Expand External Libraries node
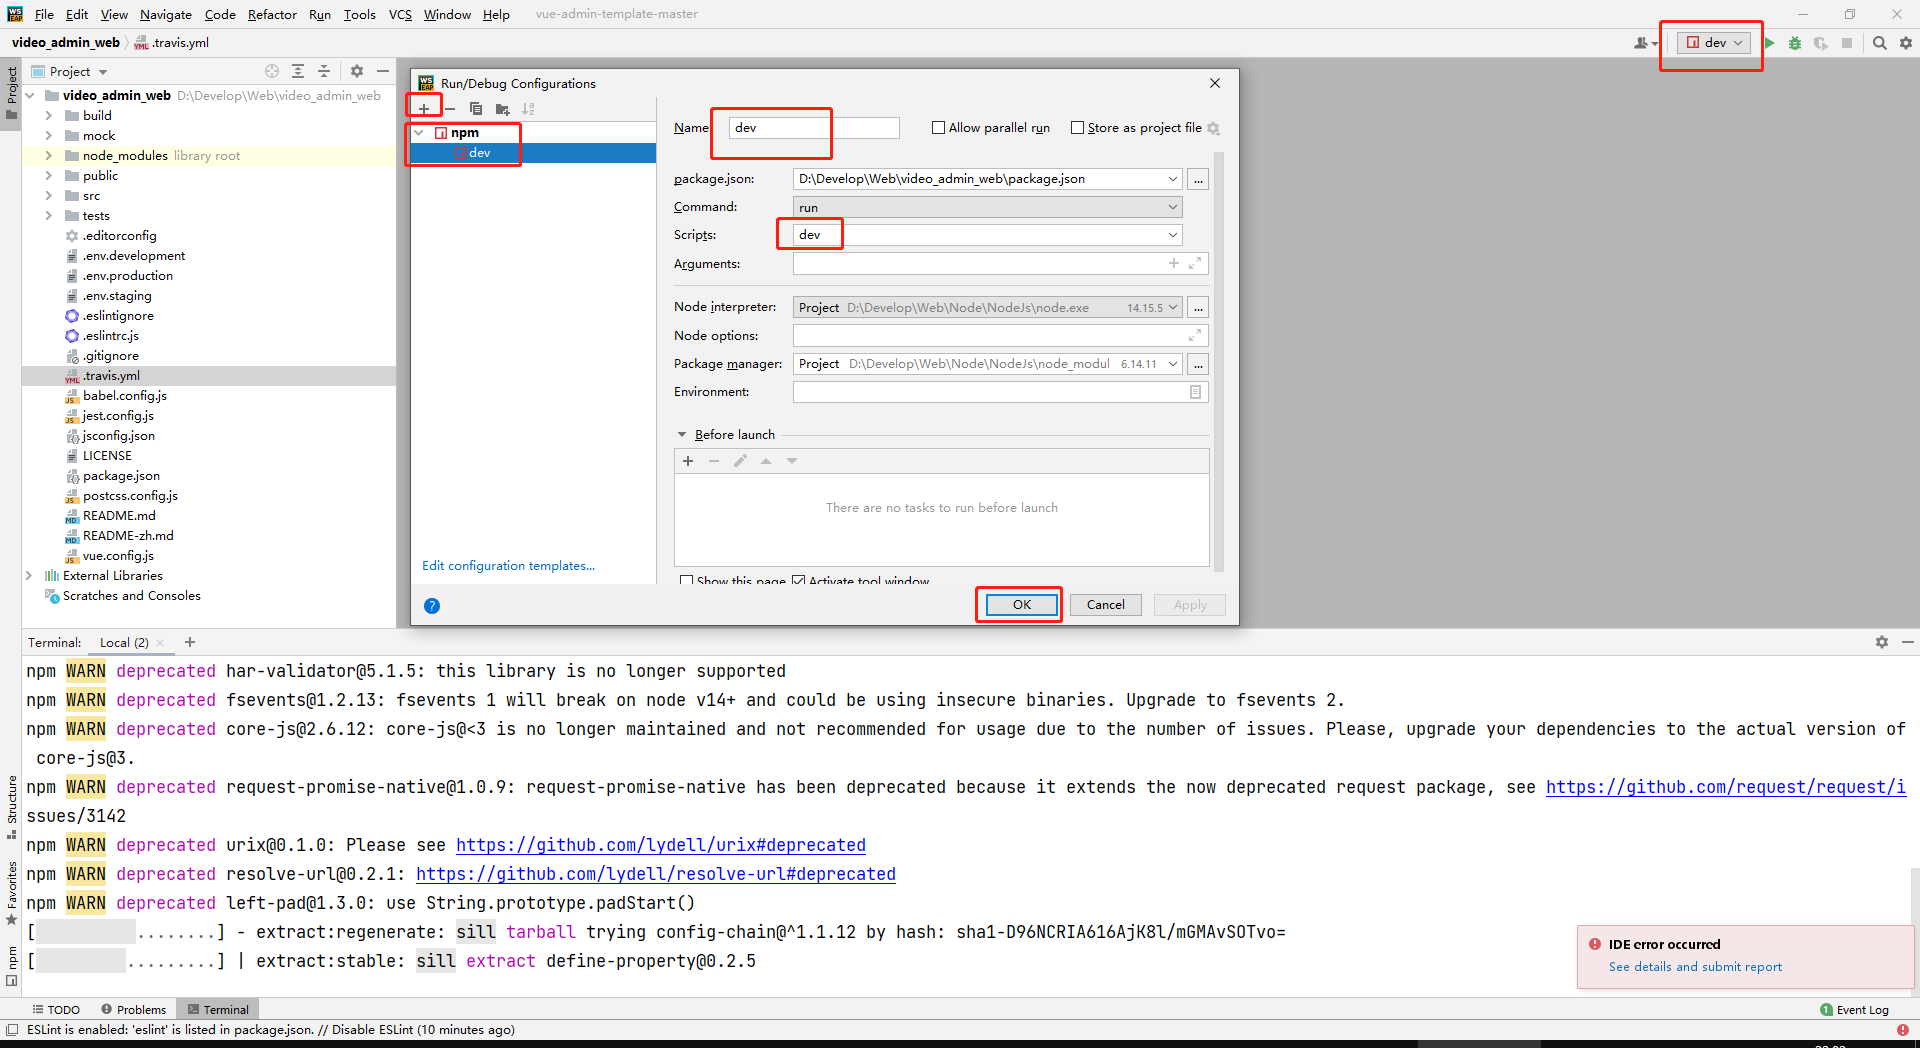This screenshot has width=1920, height=1048. coord(29,576)
